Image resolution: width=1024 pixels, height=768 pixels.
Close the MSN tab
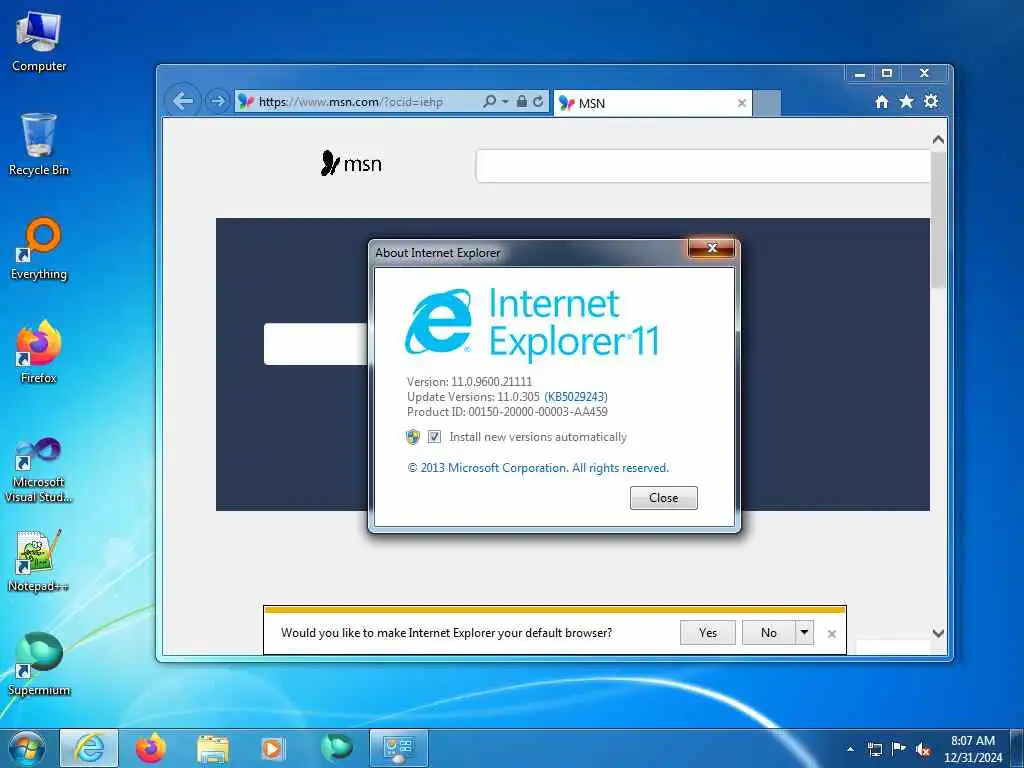[x=741, y=103]
